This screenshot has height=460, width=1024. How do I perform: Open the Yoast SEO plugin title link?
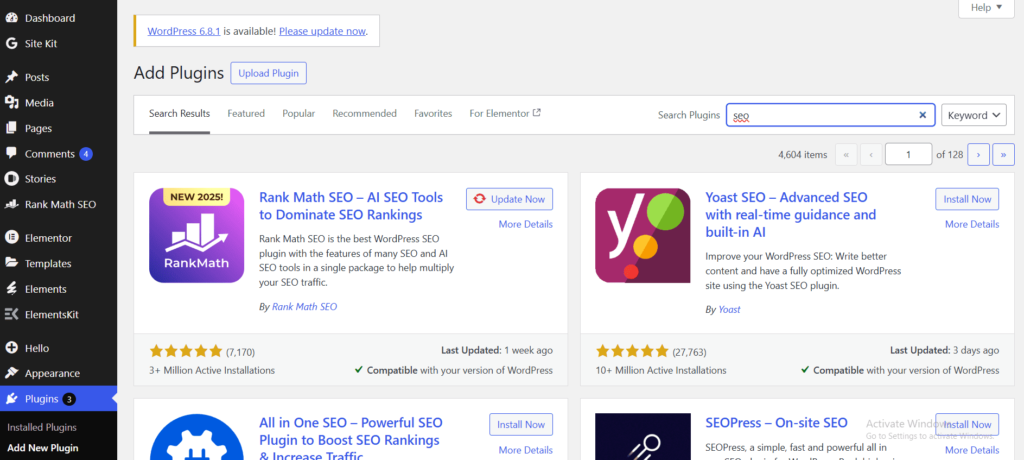coord(791,214)
